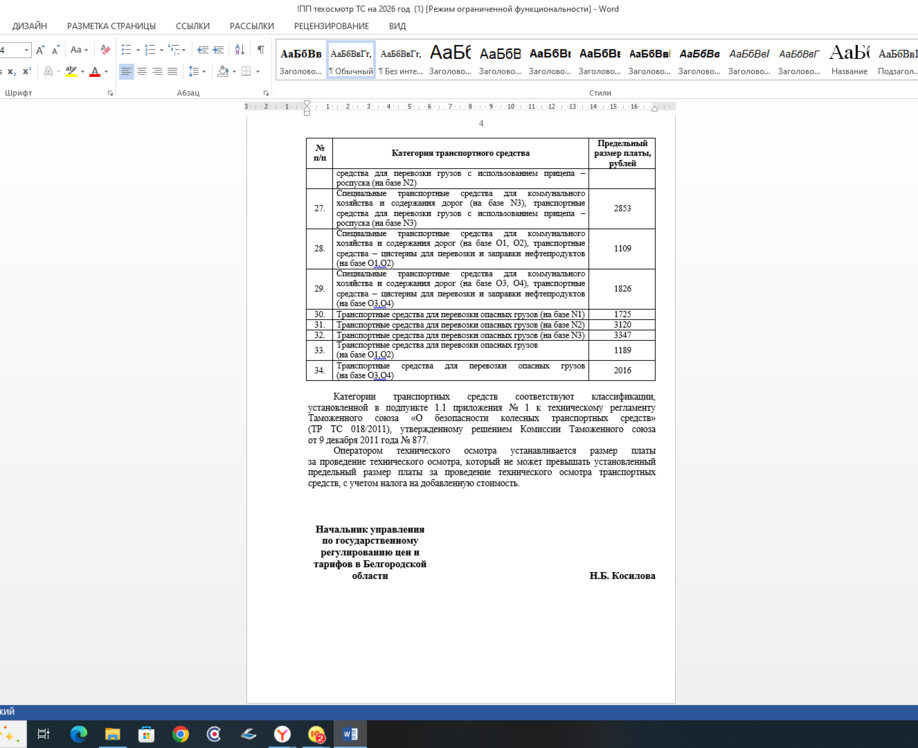The image size is (918, 748).
Task: Center-align the paragraph text
Action: click(142, 72)
